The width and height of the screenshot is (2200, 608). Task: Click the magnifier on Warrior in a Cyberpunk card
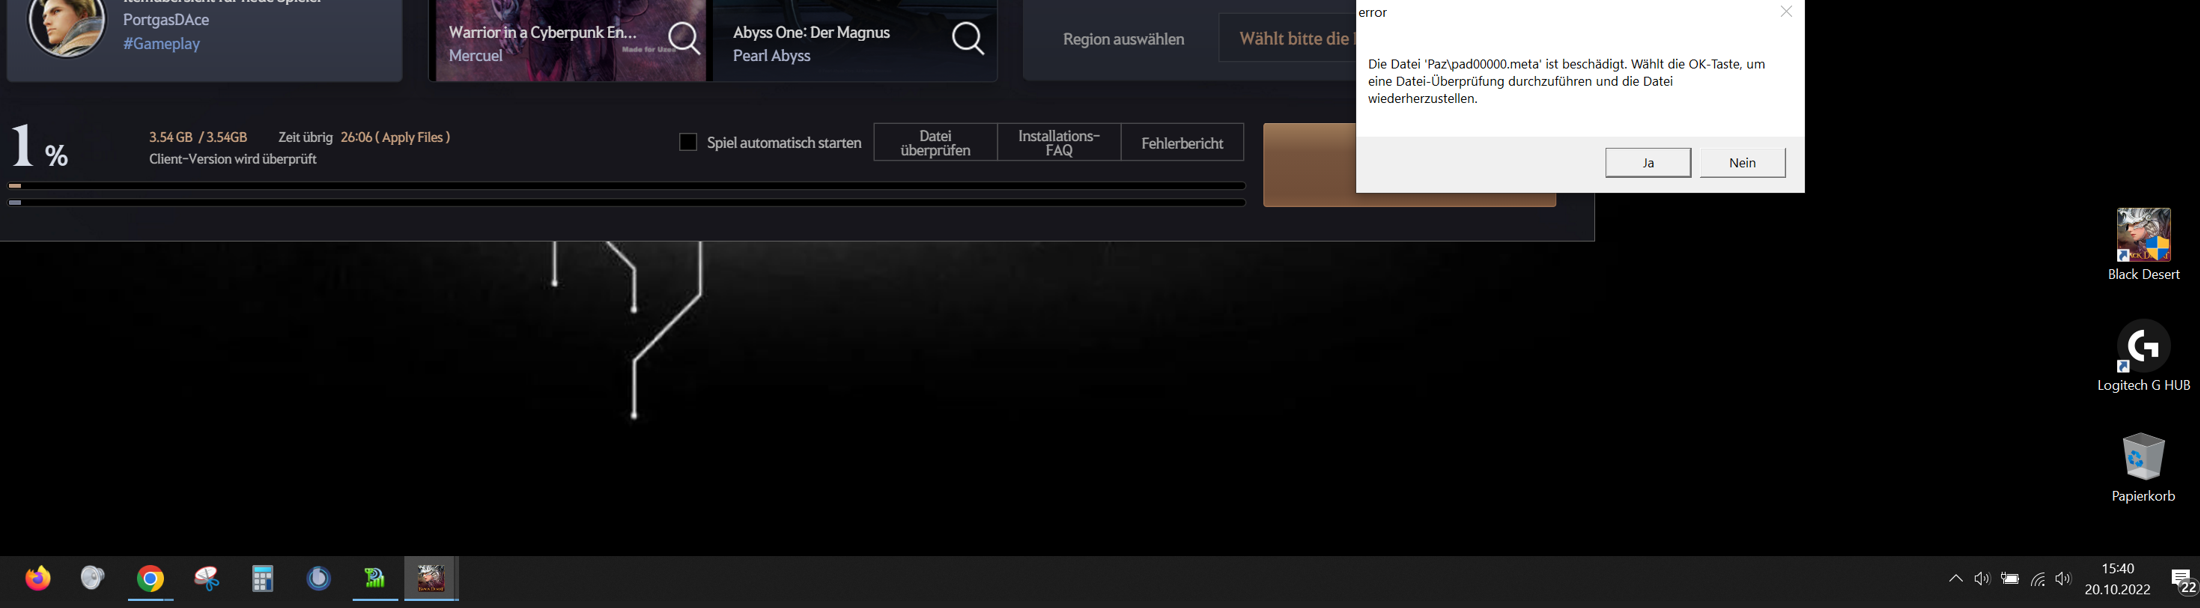pyautogui.click(x=684, y=39)
